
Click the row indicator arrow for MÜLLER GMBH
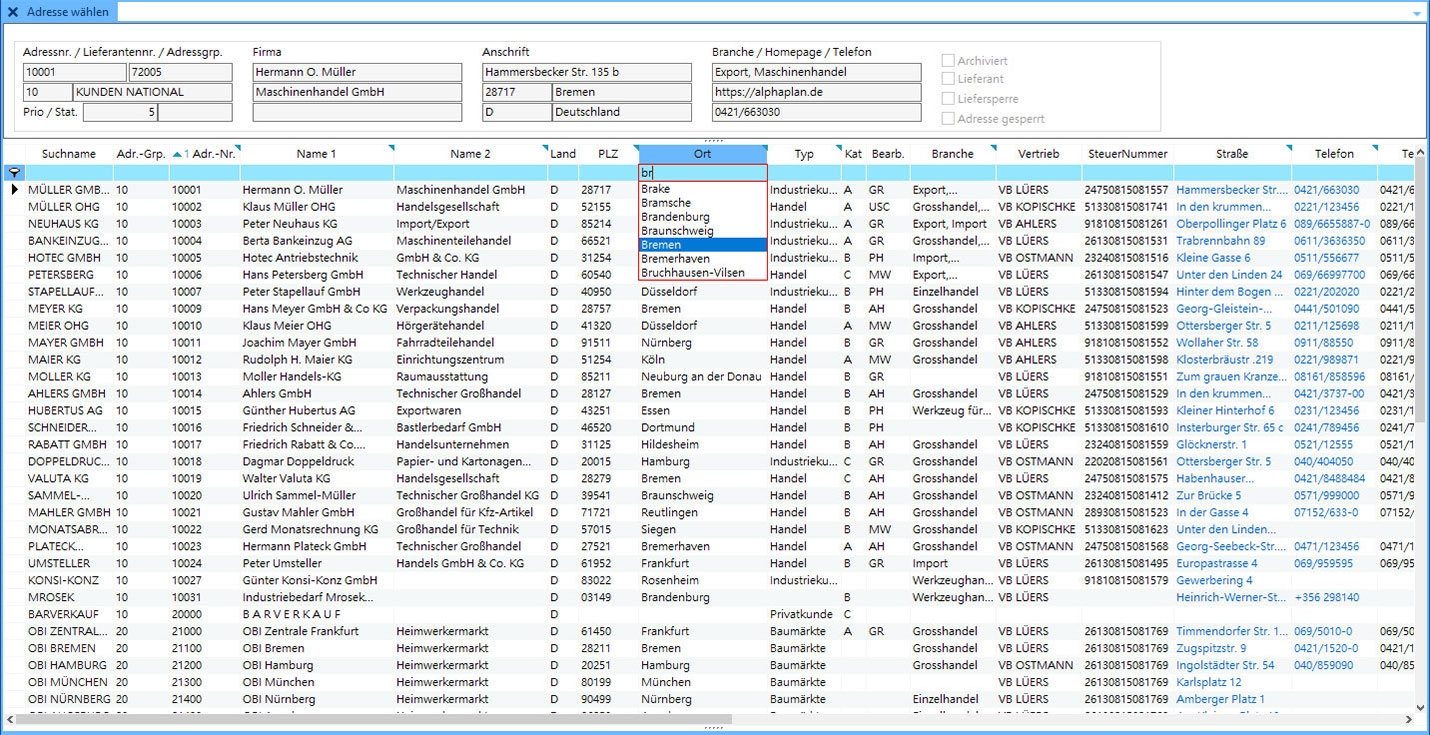click(14, 190)
